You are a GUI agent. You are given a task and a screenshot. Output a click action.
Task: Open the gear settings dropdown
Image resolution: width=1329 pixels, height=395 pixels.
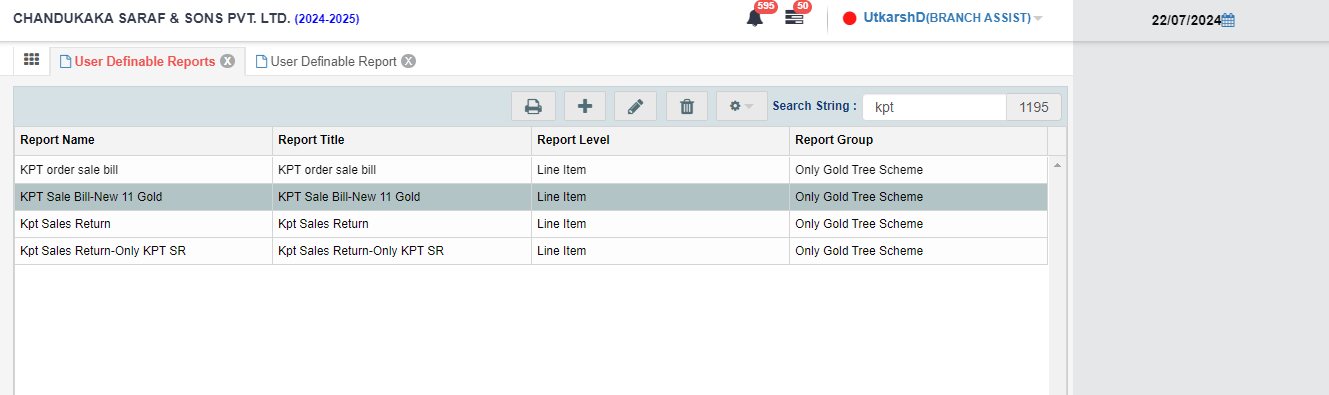pos(741,107)
